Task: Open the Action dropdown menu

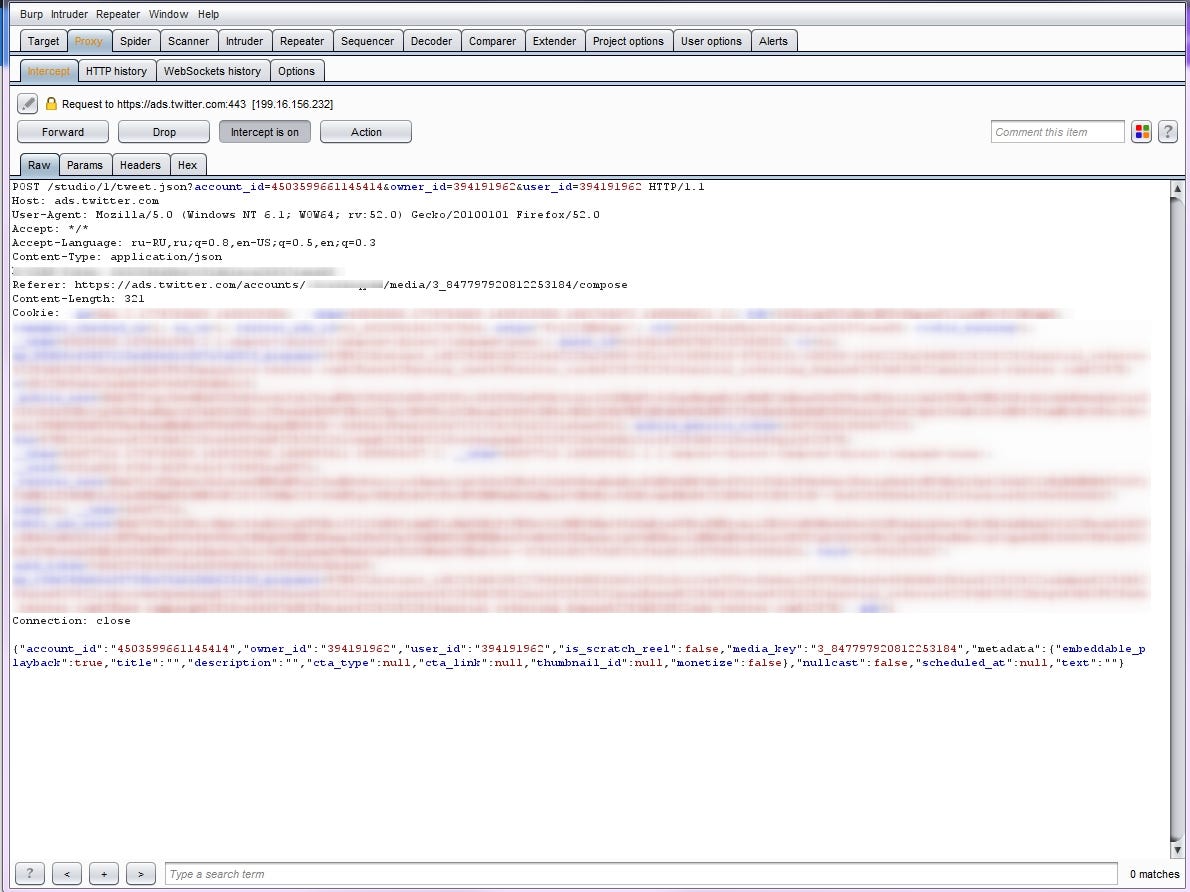Action: pos(366,131)
